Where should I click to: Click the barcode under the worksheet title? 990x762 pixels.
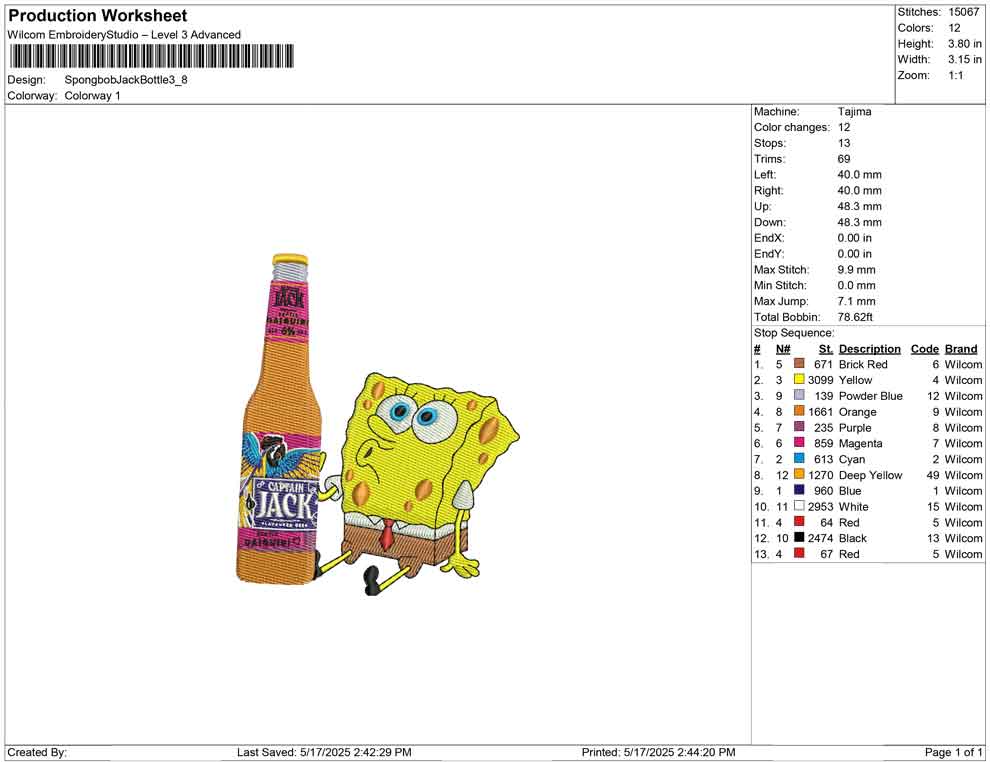click(x=152, y=57)
